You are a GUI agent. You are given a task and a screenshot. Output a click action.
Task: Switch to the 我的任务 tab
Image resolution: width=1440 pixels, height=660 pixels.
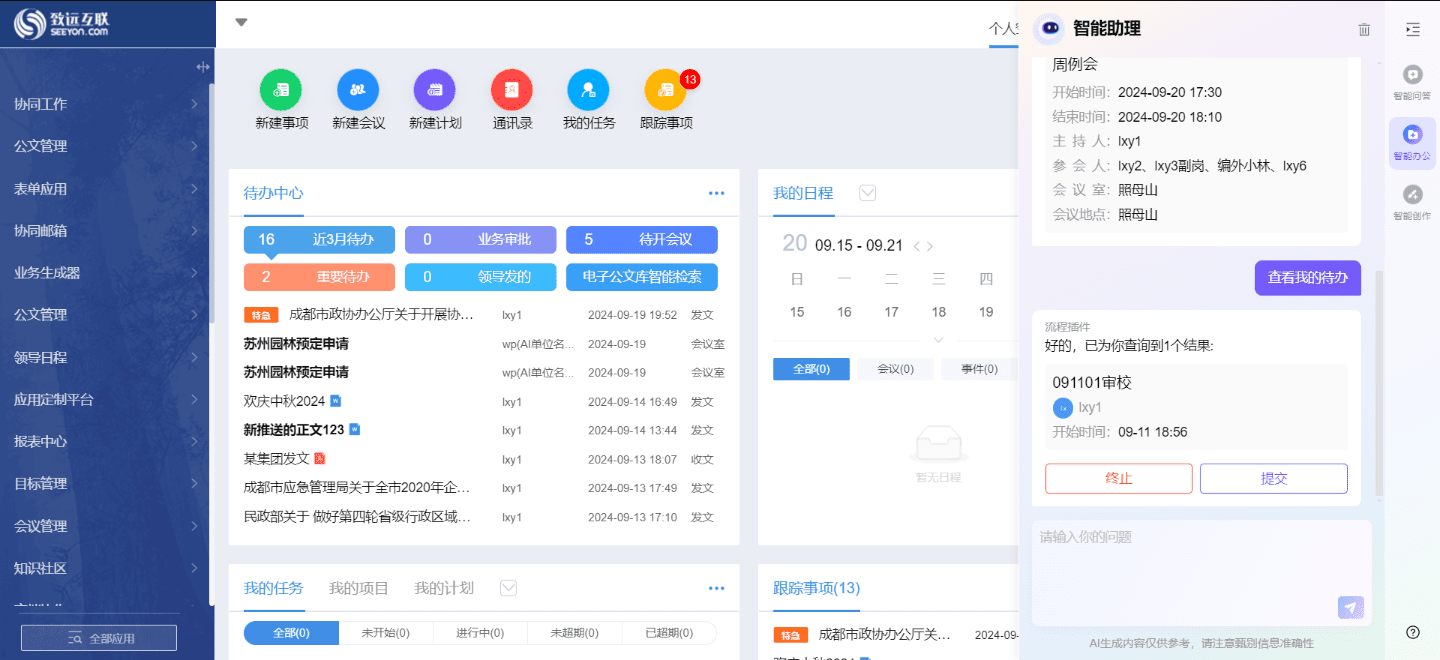273,588
